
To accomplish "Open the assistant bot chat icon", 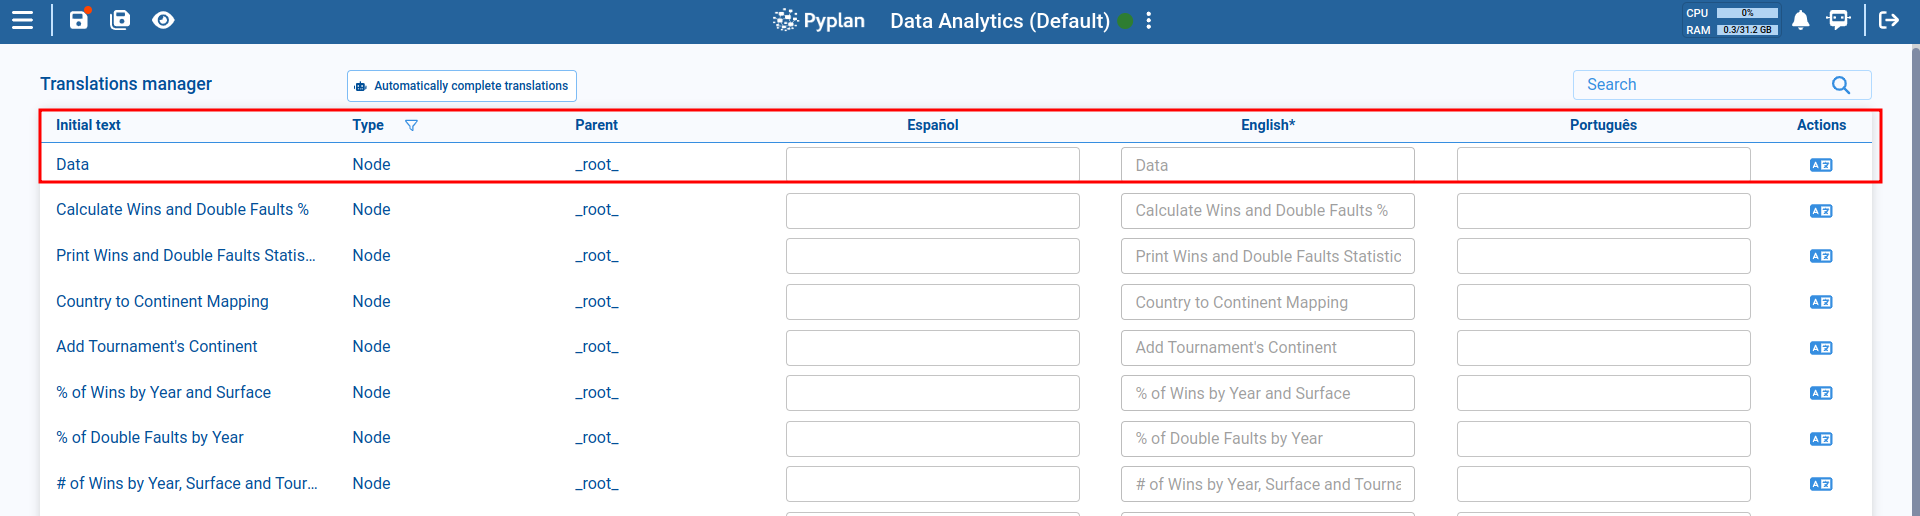I will 1838,20.
